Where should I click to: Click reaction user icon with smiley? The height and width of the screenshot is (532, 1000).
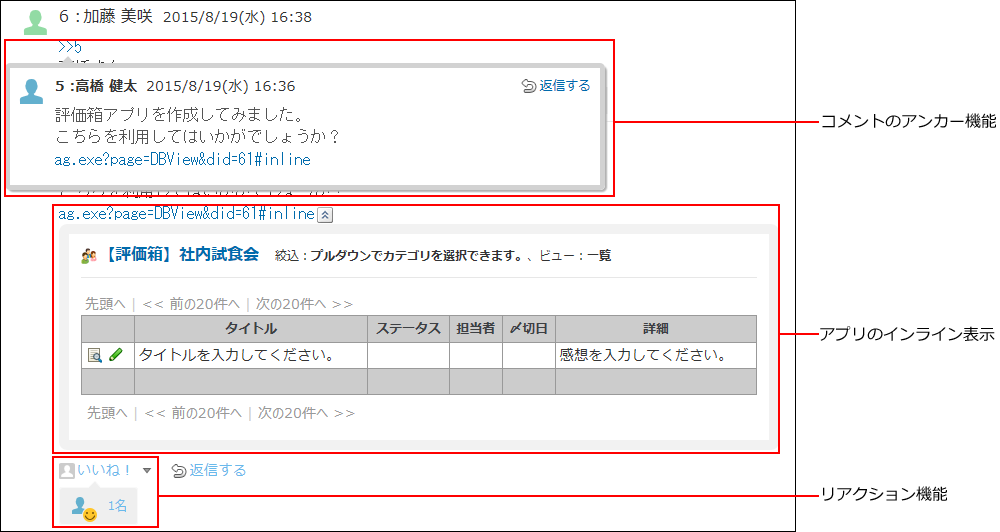84,508
